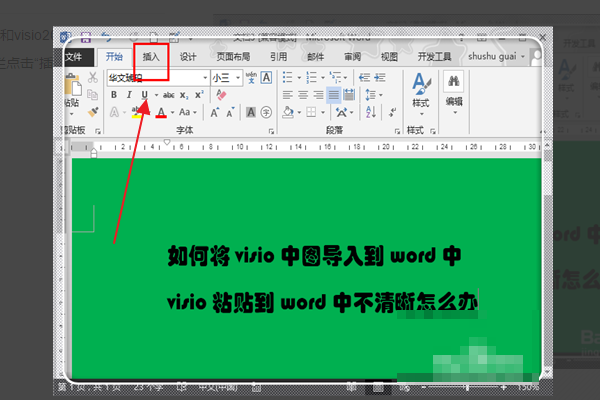Toggle strikethrough abc formatting
600x400 pixels.
tap(169, 95)
